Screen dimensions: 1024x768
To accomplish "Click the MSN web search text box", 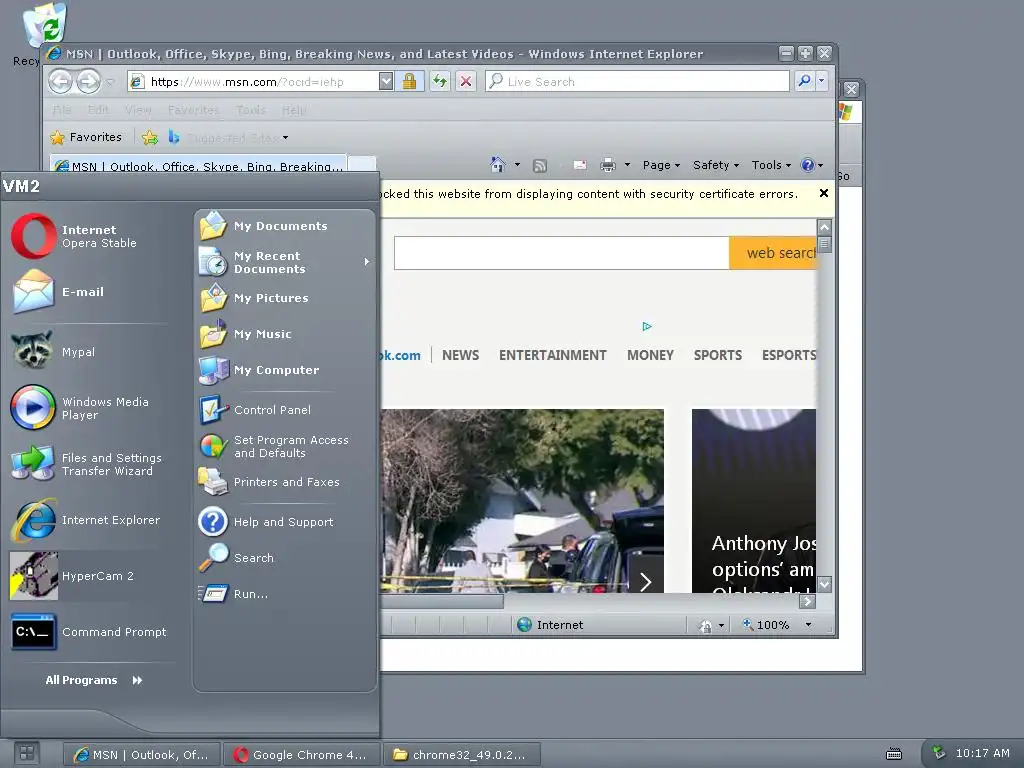I will coord(562,253).
